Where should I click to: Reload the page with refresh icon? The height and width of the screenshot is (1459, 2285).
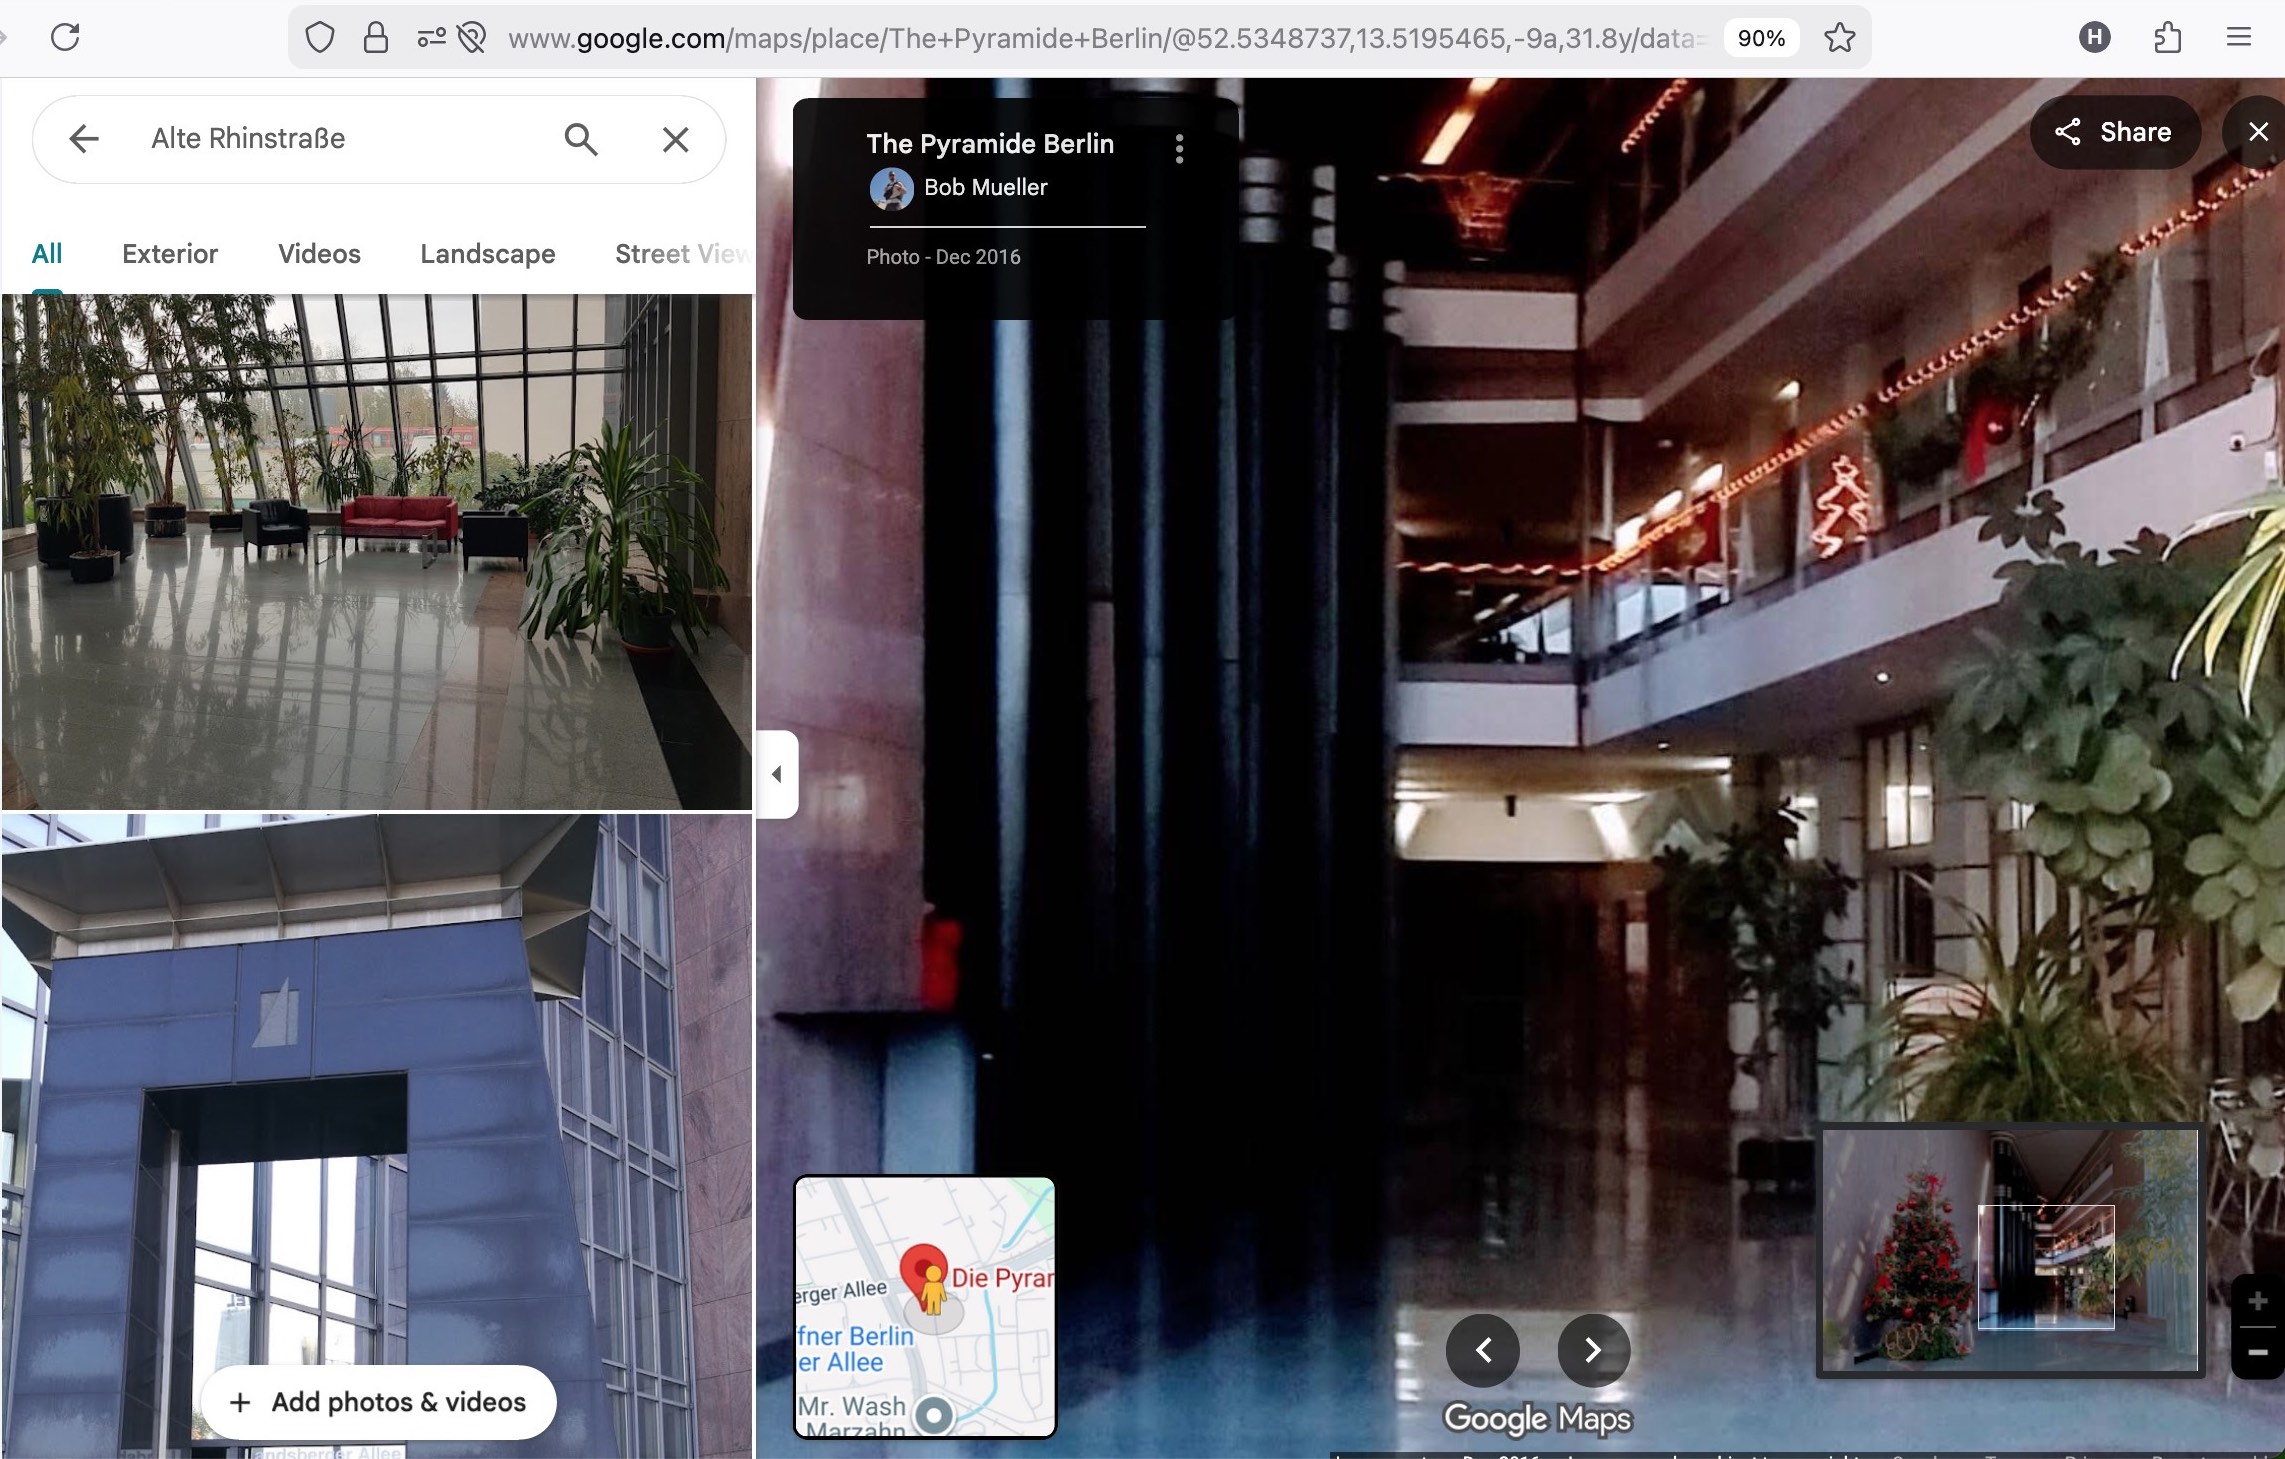click(x=65, y=38)
